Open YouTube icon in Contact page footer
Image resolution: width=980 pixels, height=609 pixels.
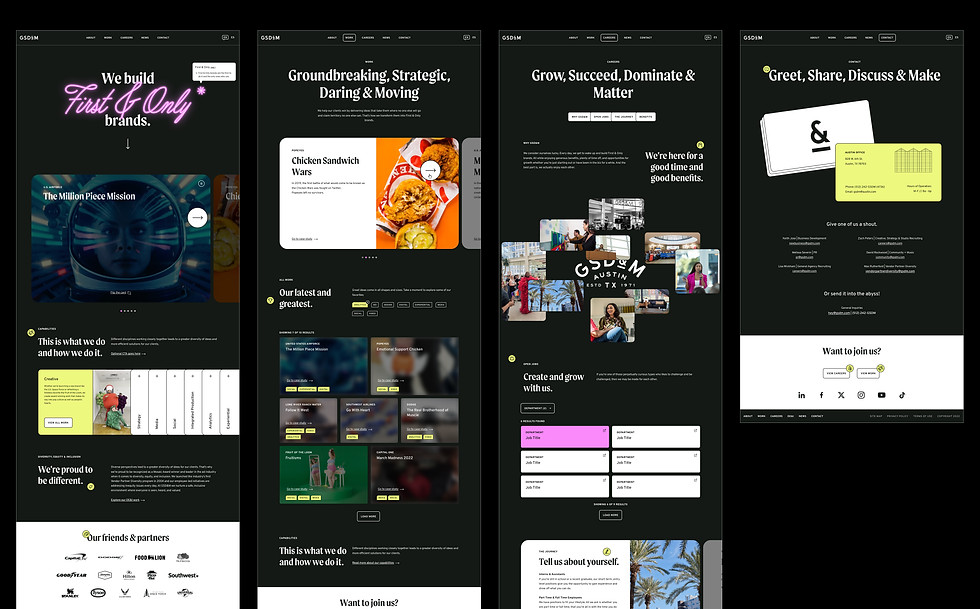point(881,395)
